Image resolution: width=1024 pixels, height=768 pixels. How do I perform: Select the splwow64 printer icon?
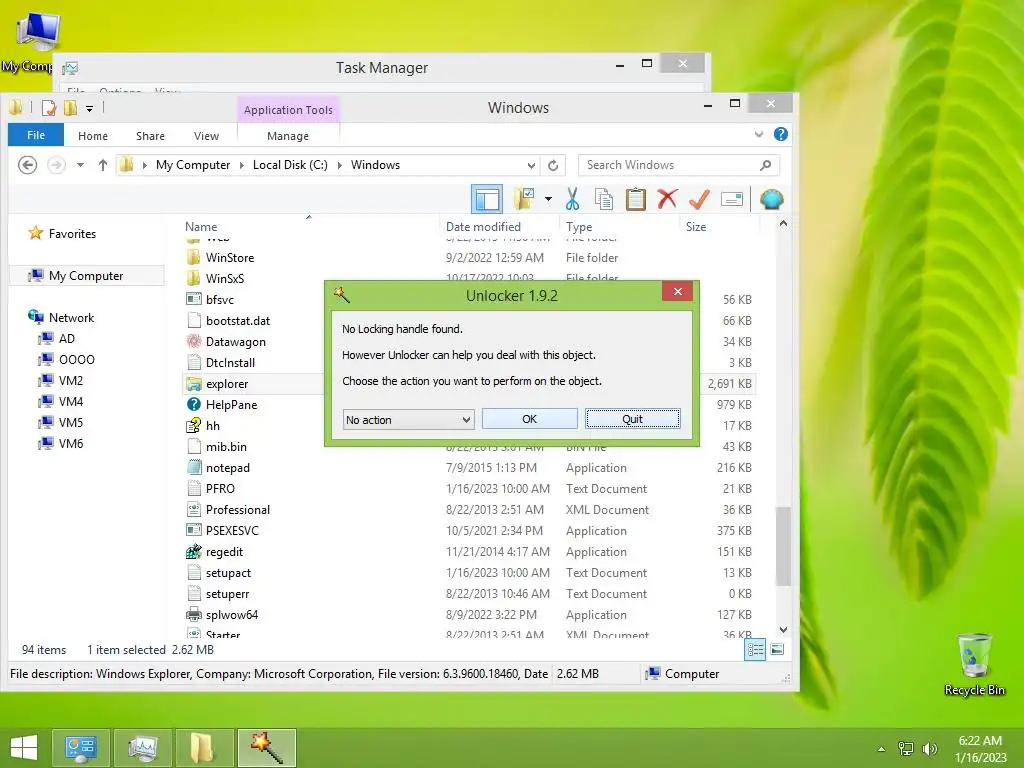(x=194, y=615)
